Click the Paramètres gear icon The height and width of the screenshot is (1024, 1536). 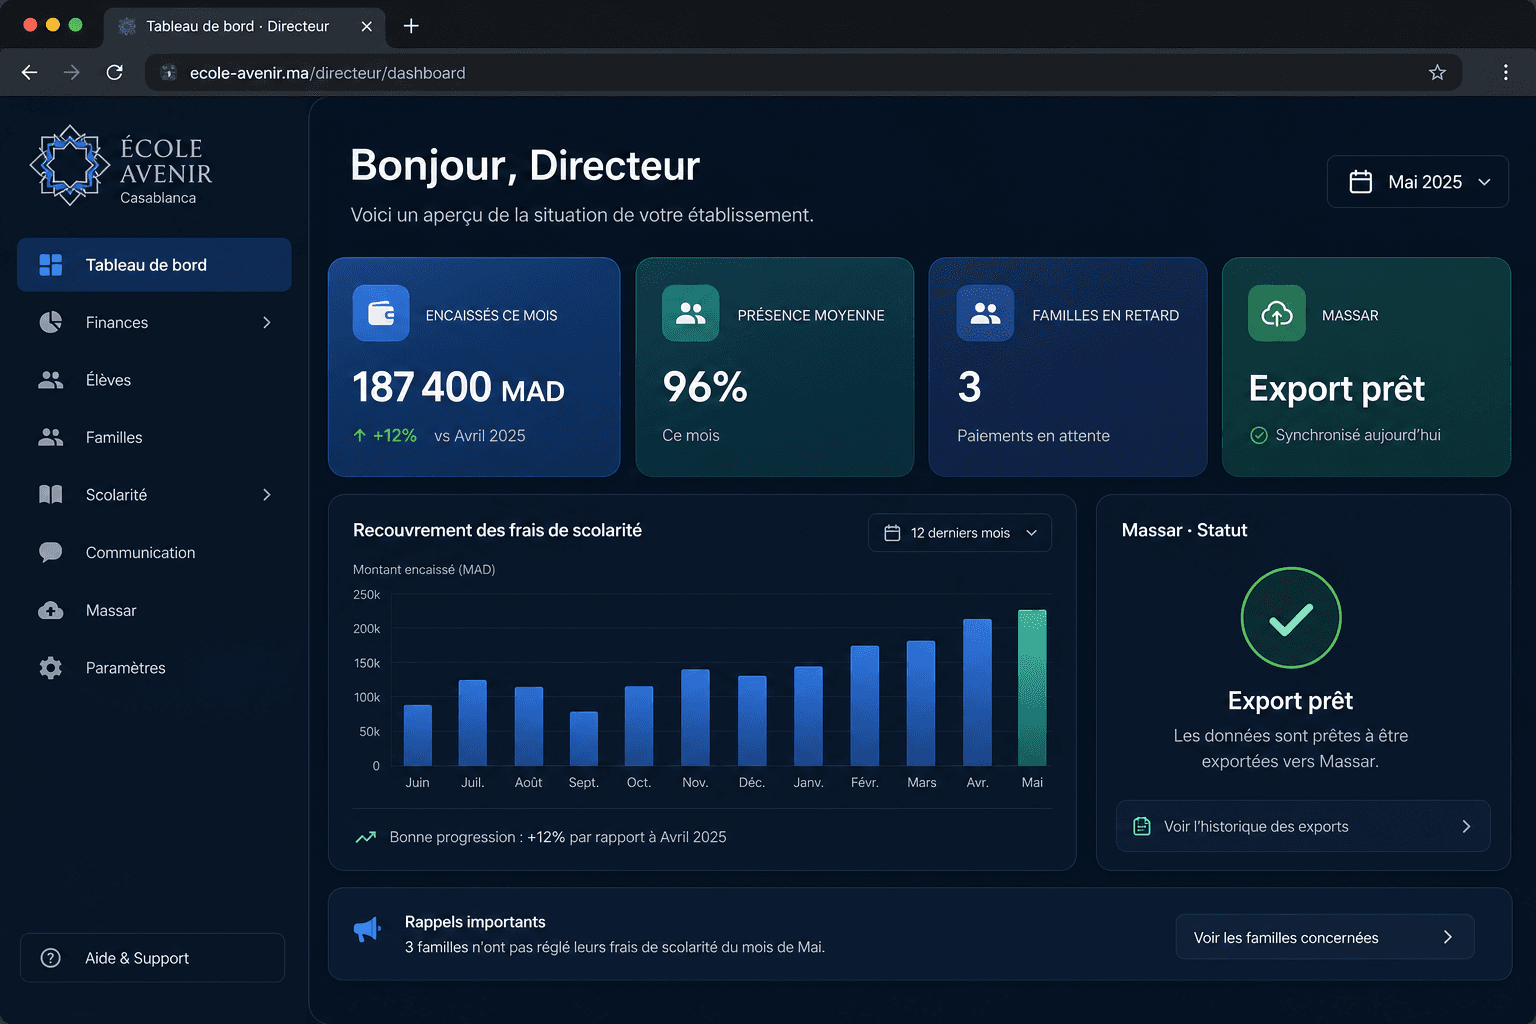click(x=51, y=668)
